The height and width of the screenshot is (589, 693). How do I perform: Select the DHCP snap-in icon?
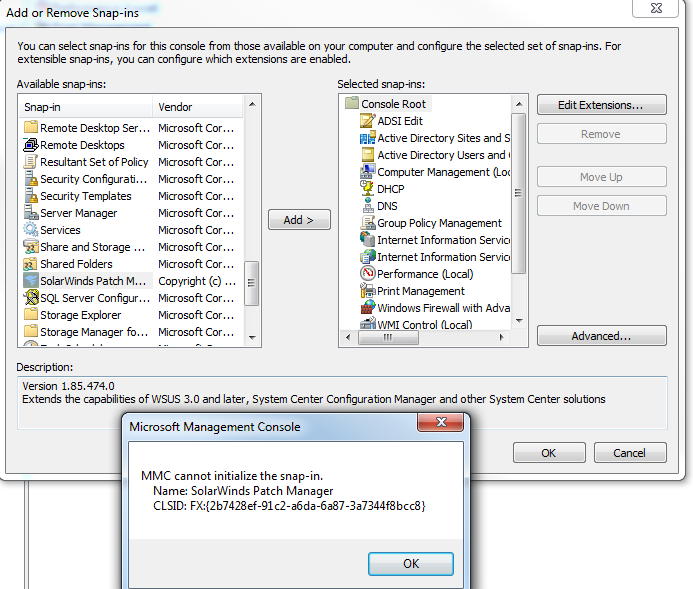[x=367, y=188]
